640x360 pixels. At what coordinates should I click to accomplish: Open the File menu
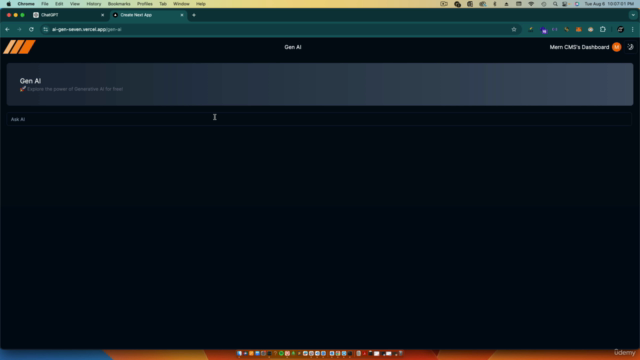tap(45, 4)
